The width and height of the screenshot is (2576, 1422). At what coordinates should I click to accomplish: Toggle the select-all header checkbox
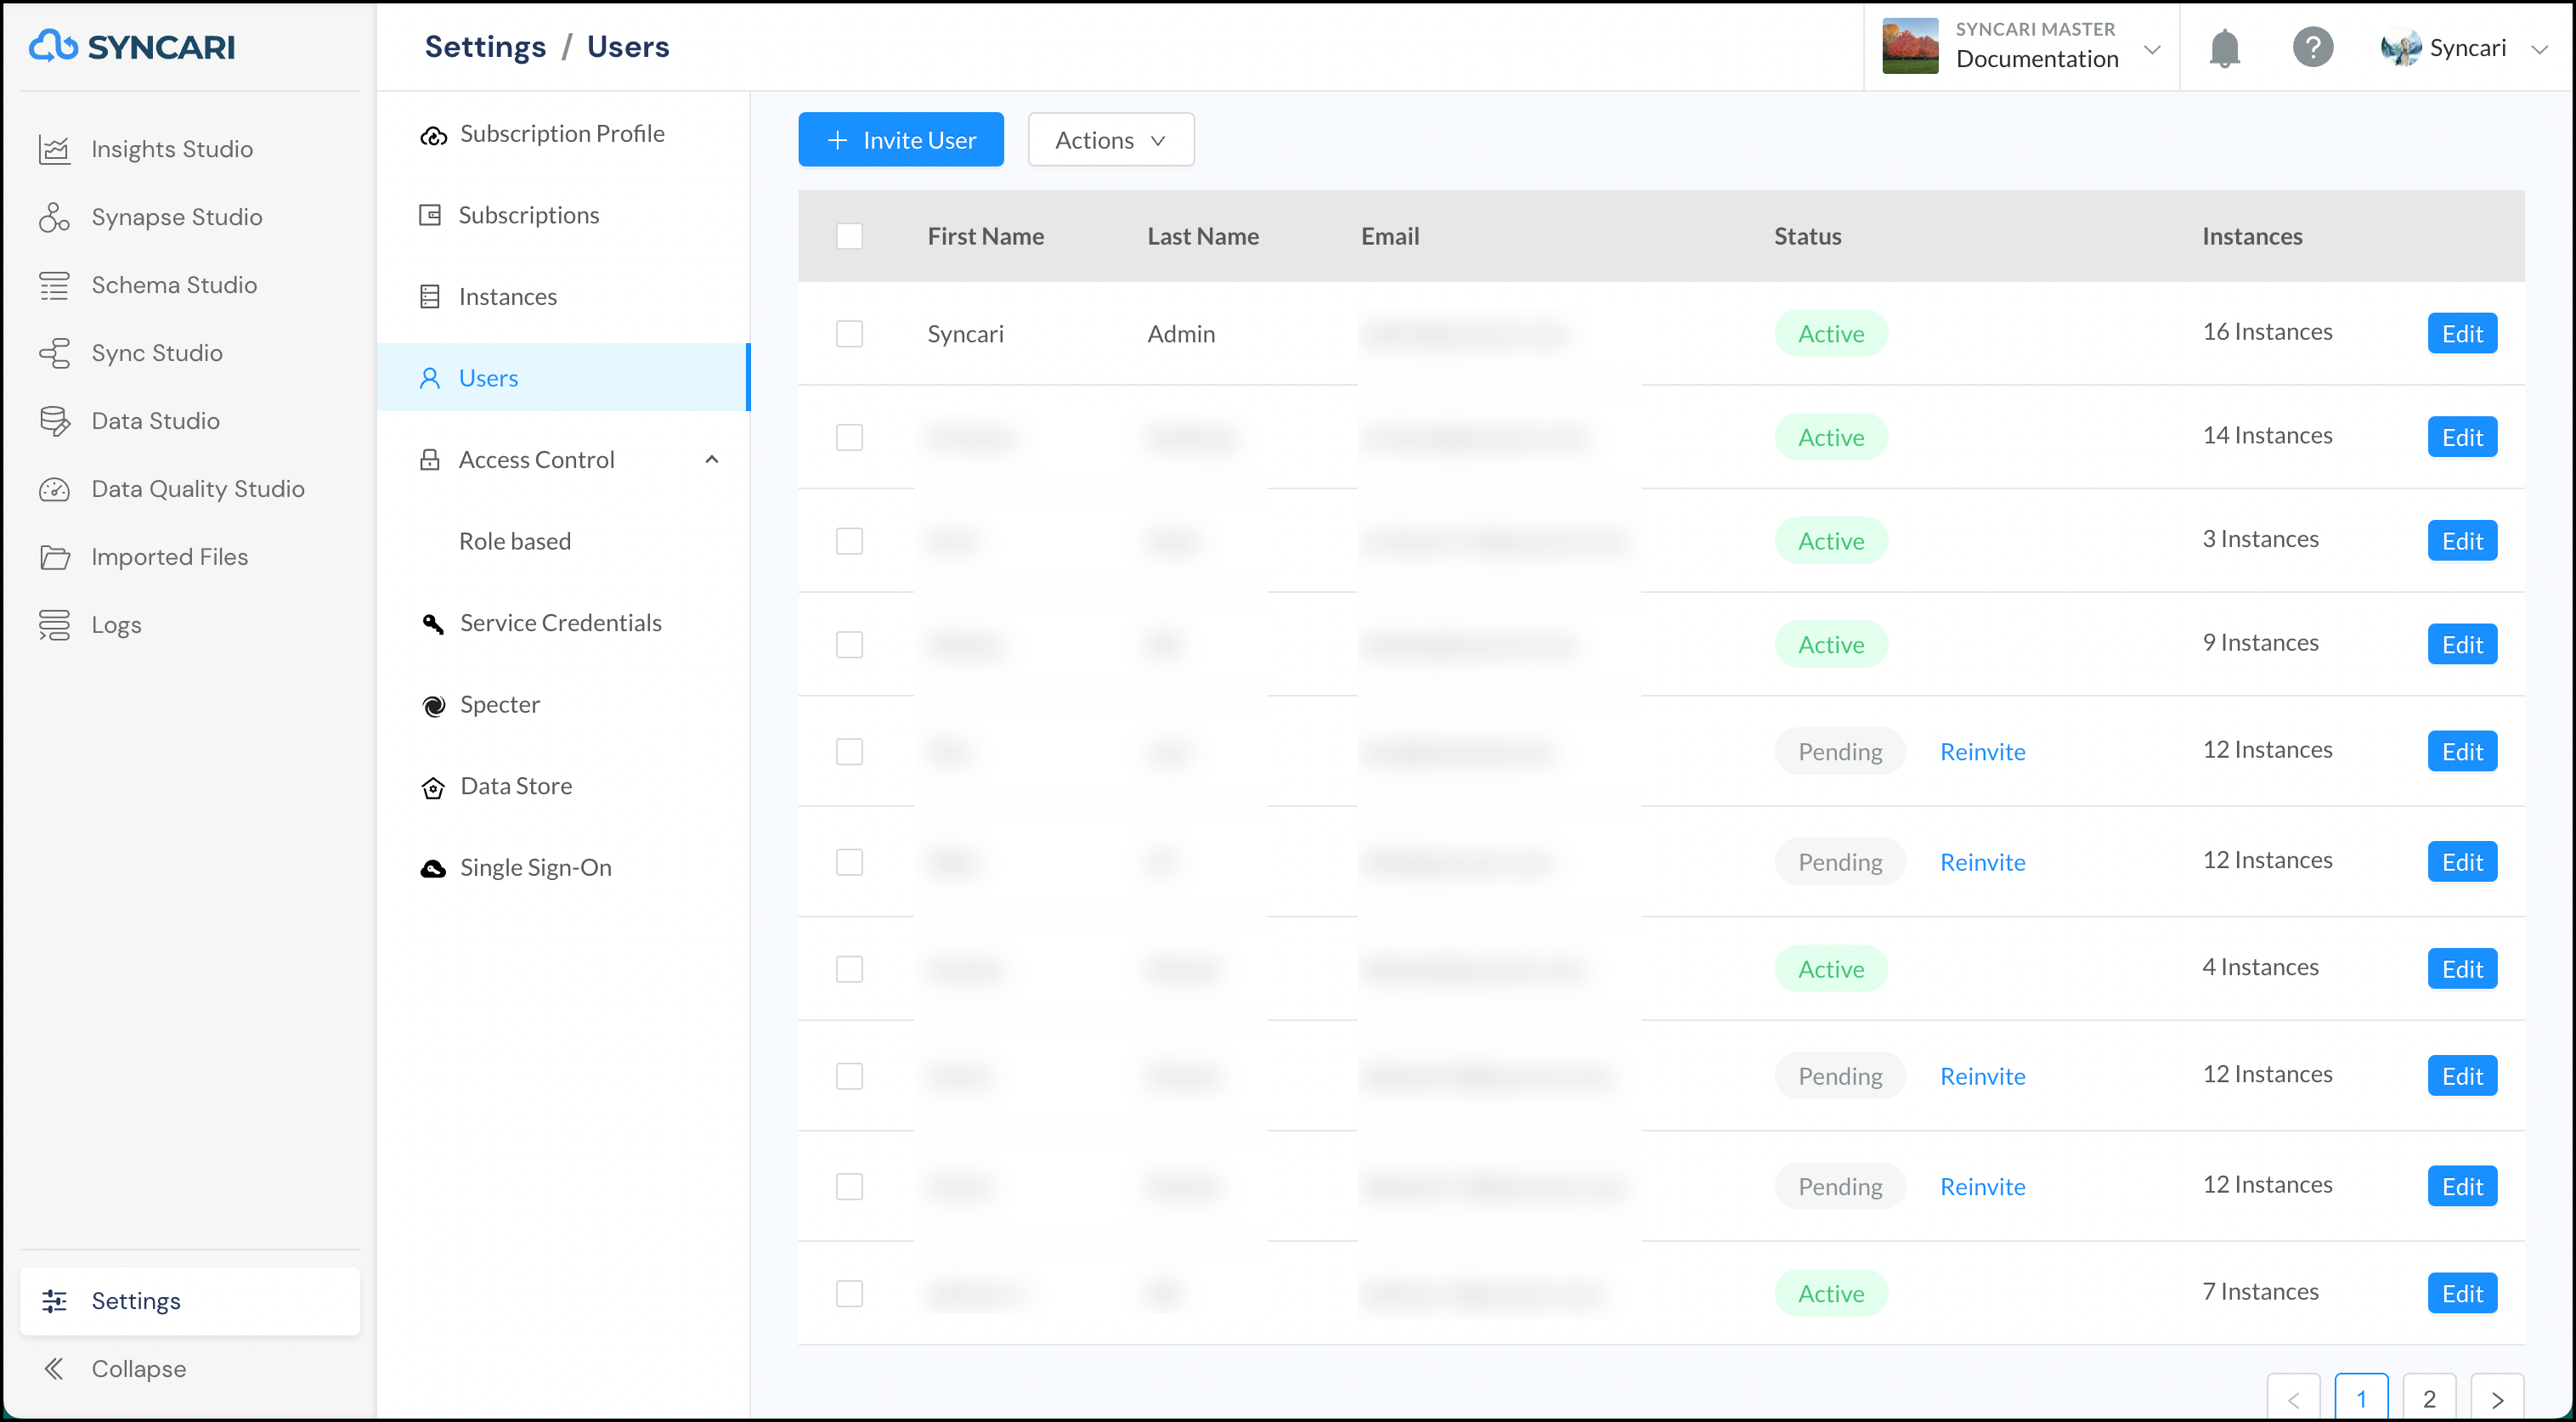tap(849, 236)
